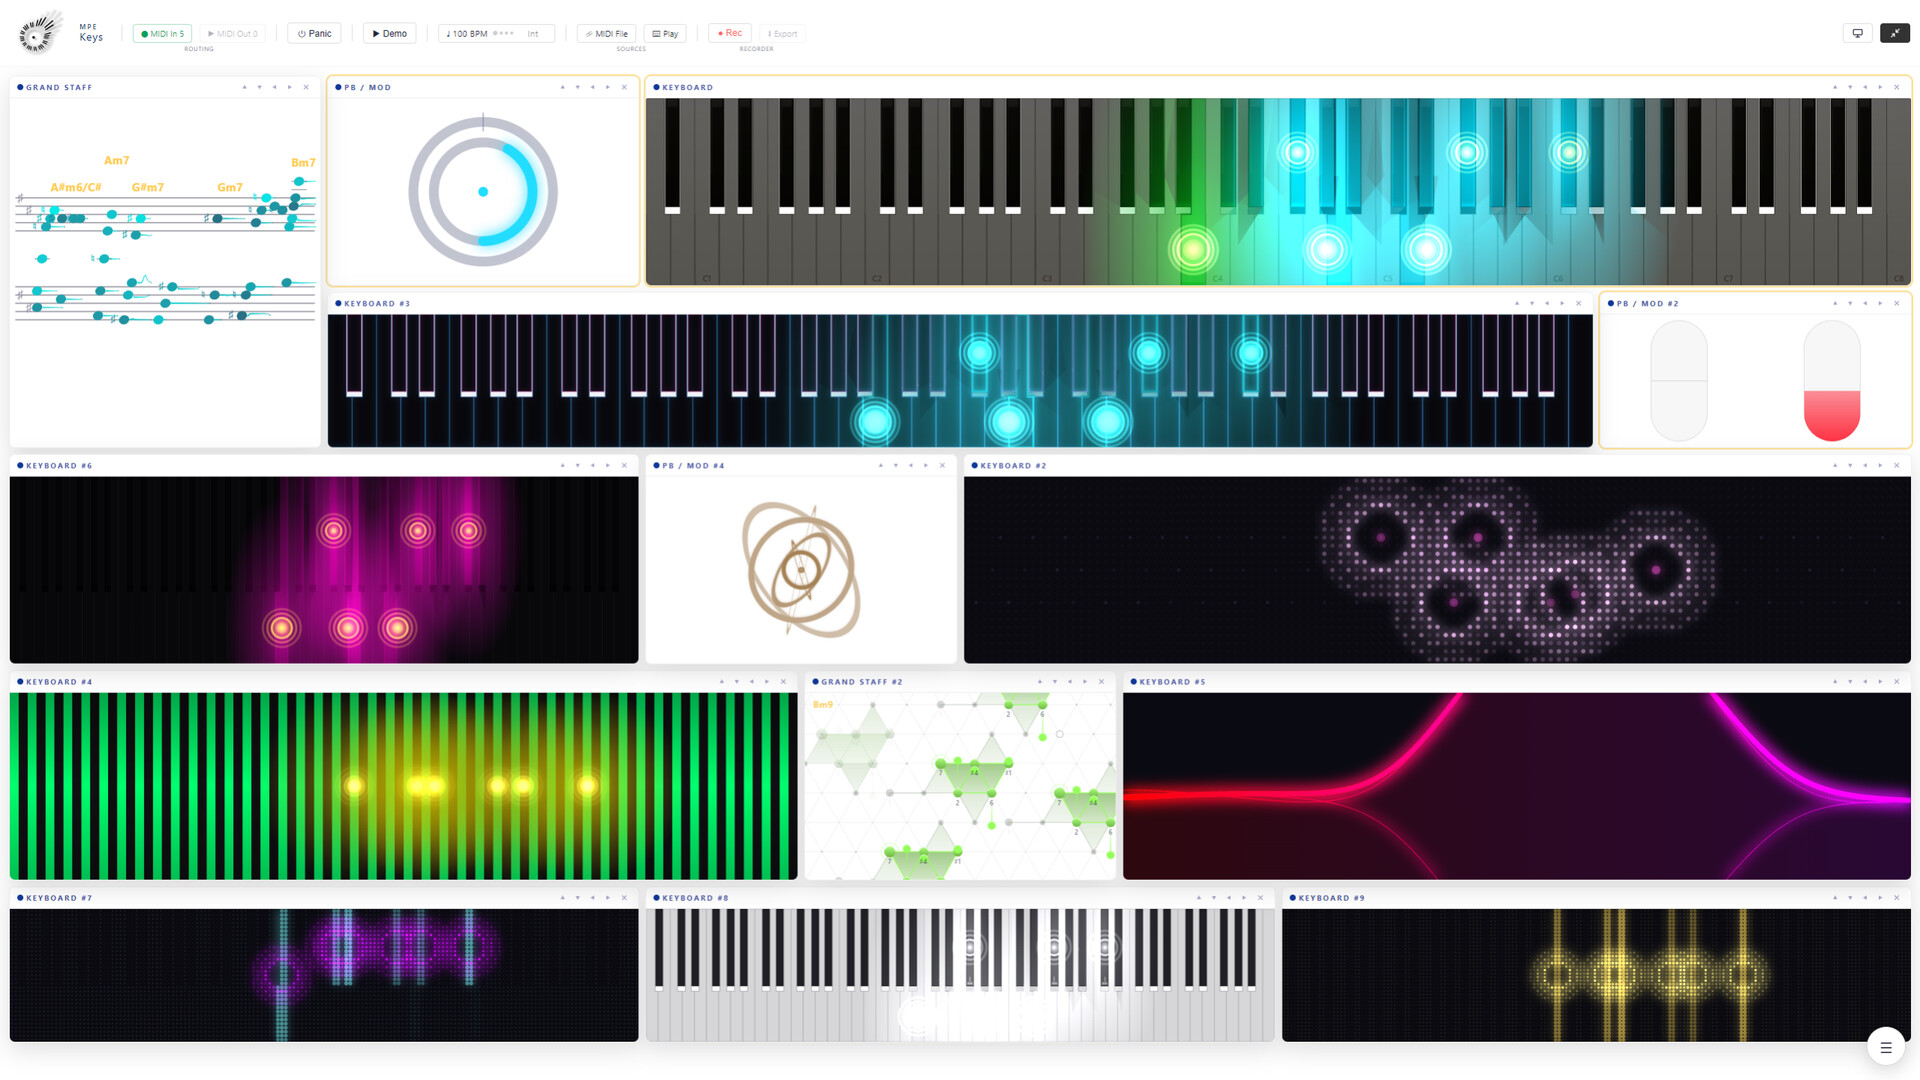Click the Panic button
Screen dimensions: 1920x1080
314,33
